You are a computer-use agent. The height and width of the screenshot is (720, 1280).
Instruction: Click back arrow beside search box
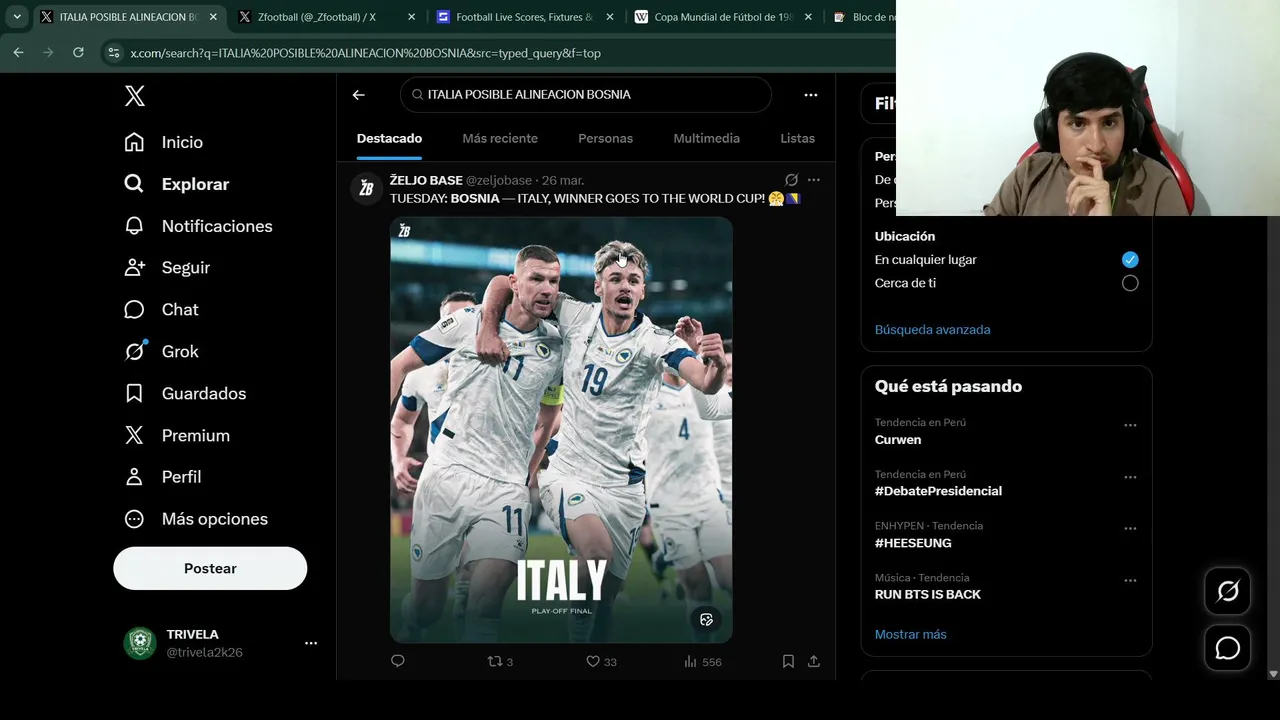pyautogui.click(x=359, y=95)
